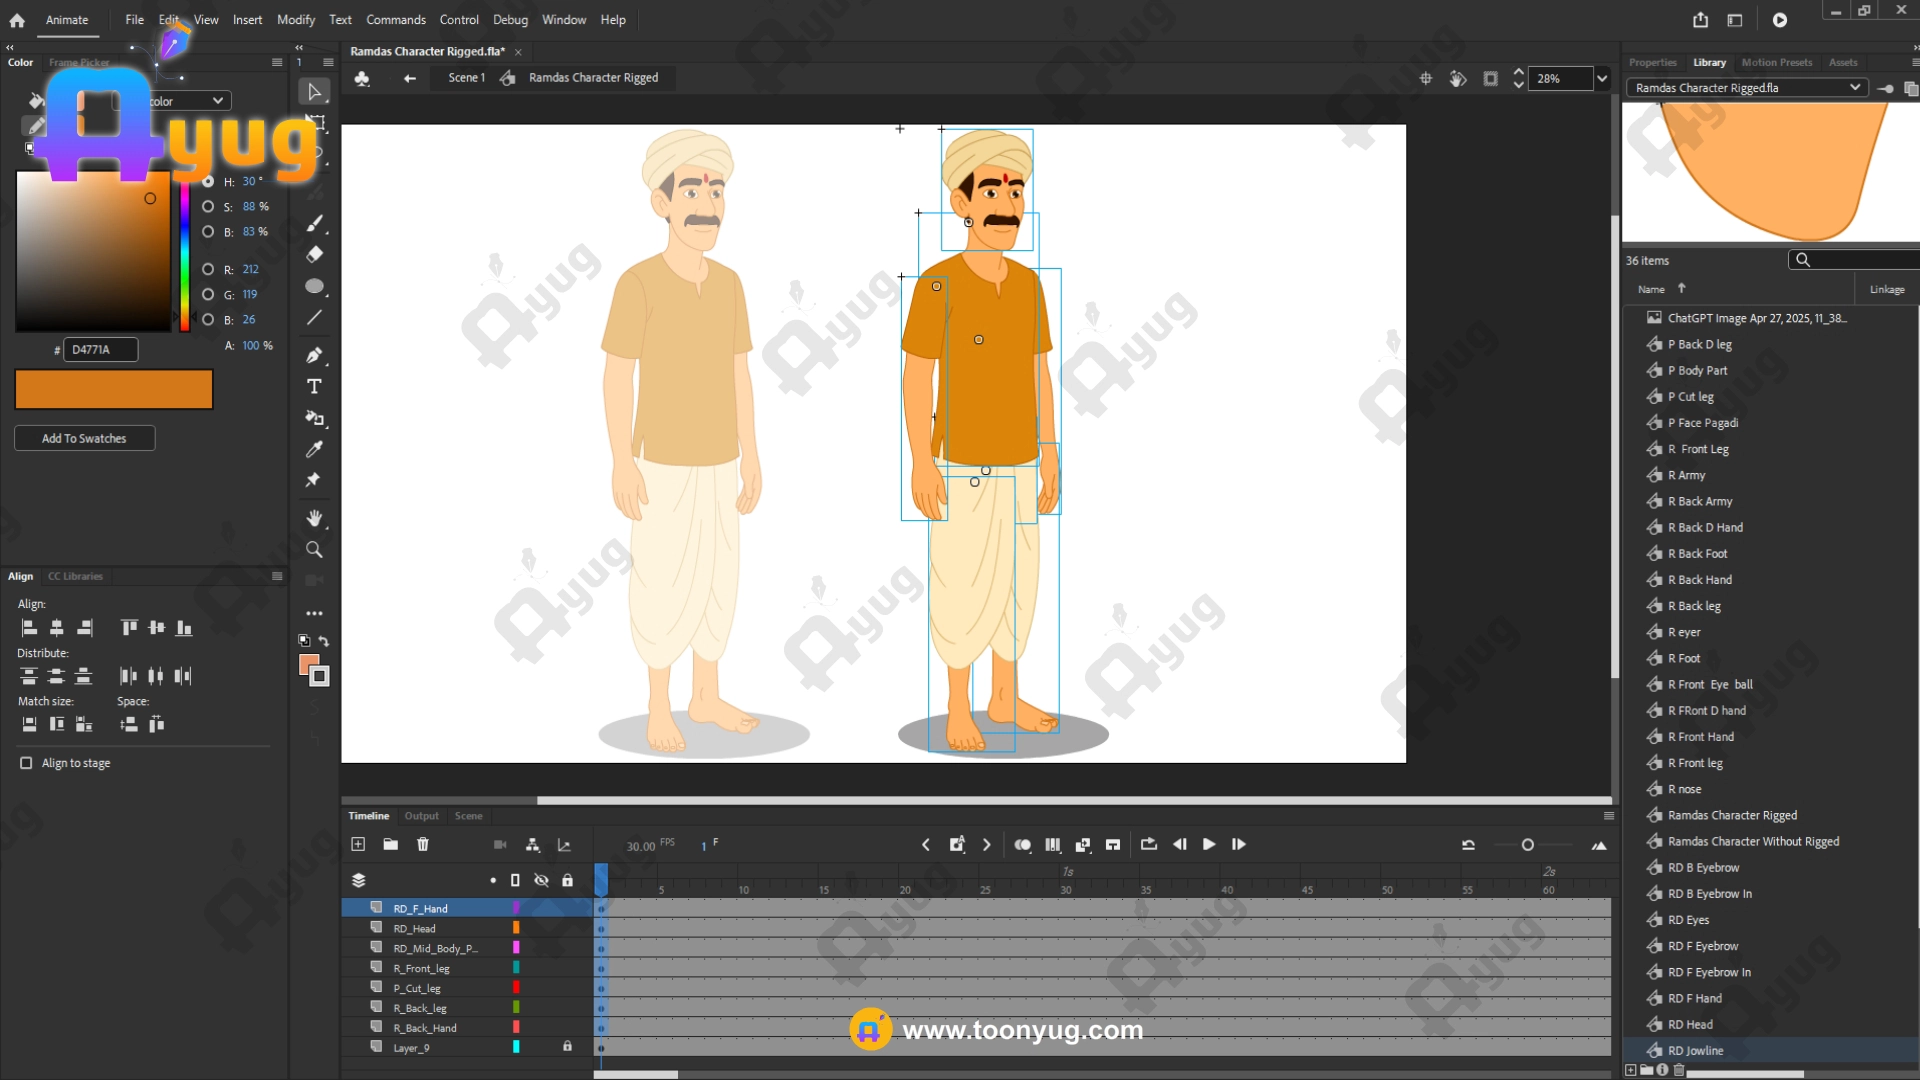Screen dimensions: 1920x1080
Task: Switch to the Properties tab
Action: point(1652,62)
